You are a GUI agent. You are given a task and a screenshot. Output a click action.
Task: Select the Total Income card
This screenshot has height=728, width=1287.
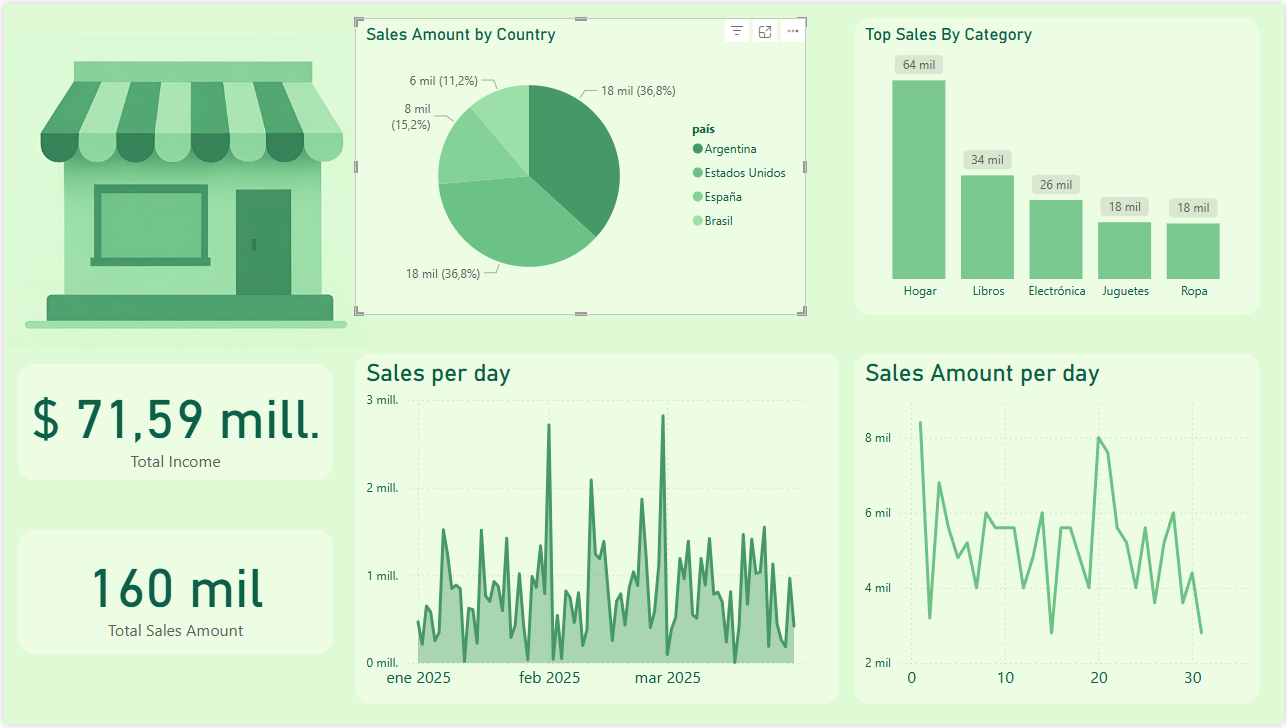(x=176, y=422)
